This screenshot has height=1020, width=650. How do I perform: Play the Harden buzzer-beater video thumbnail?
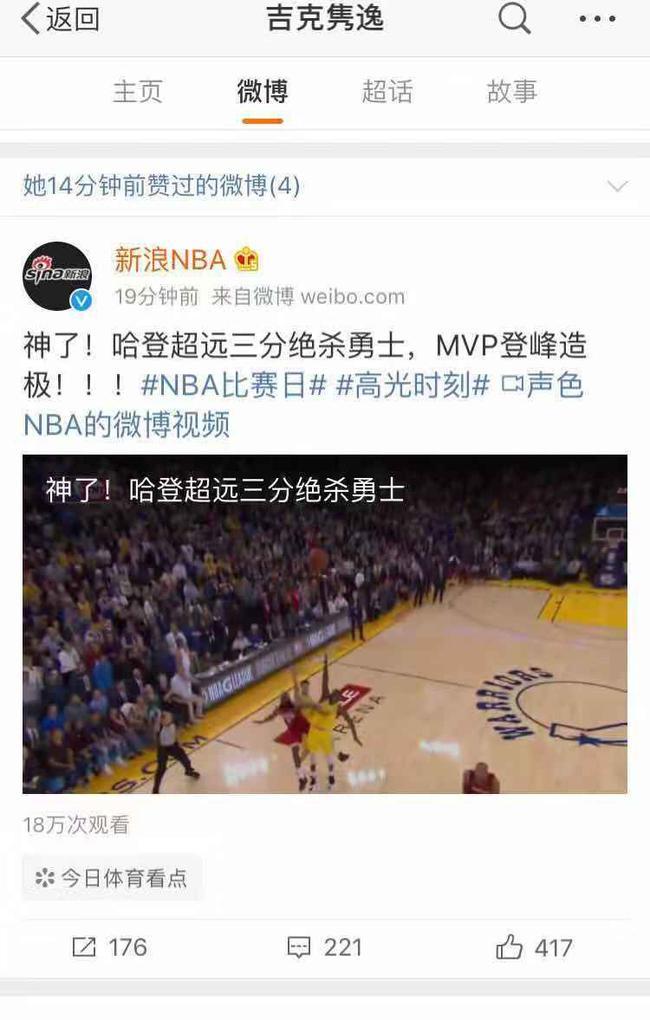coord(325,624)
